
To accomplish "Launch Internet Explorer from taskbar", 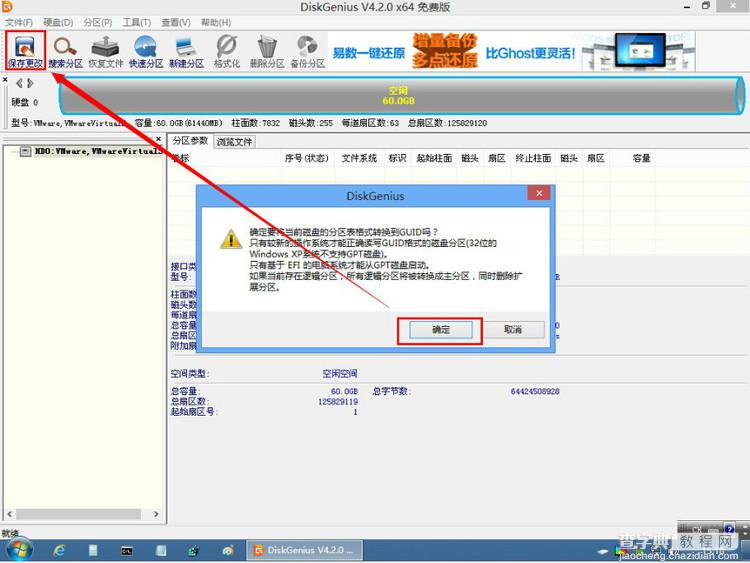I will pos(59,551).
